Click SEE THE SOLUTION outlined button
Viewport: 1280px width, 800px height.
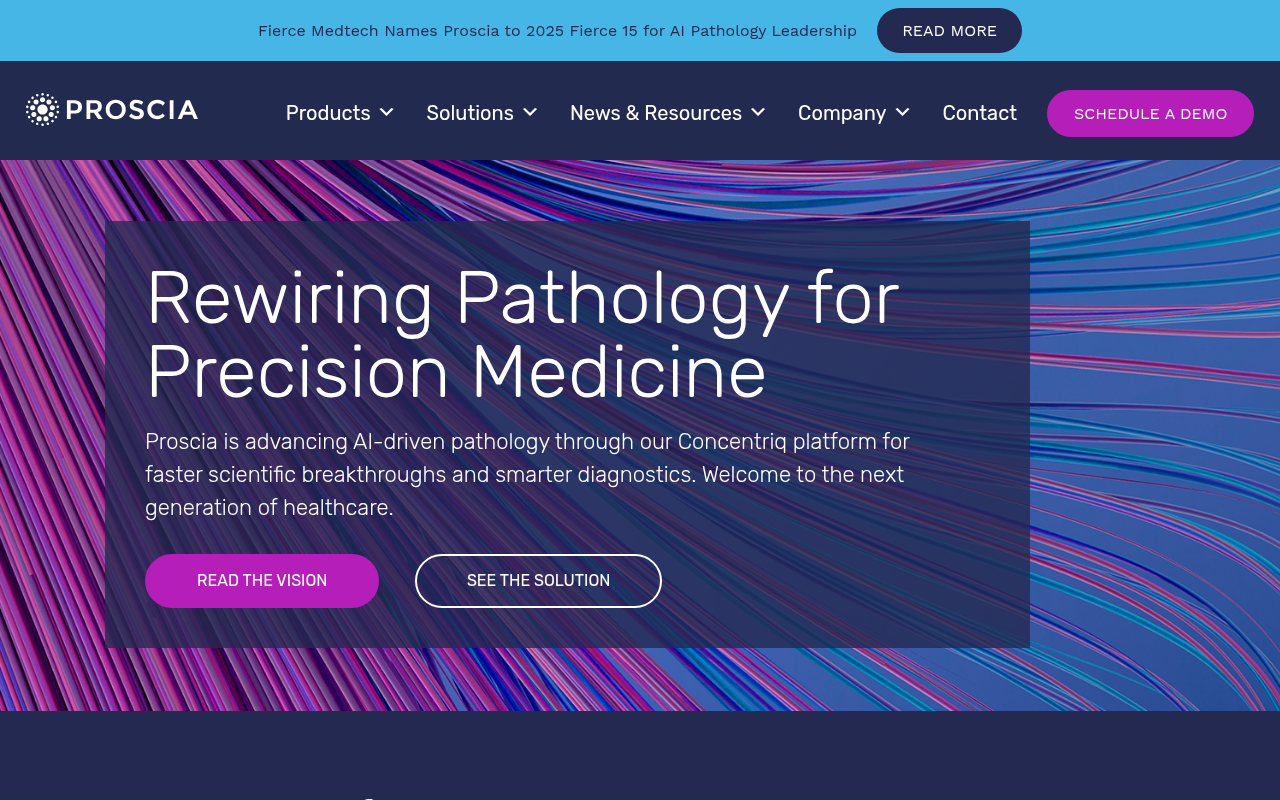pos(538,580)
